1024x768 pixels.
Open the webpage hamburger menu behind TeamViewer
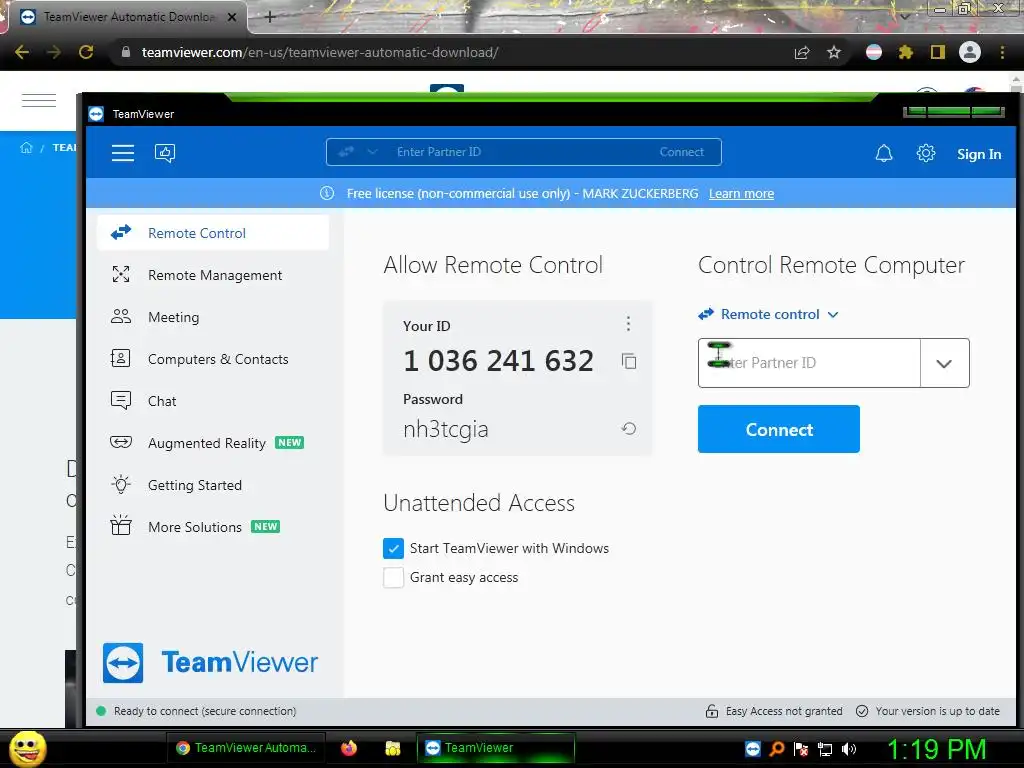[x=39, y=101]
